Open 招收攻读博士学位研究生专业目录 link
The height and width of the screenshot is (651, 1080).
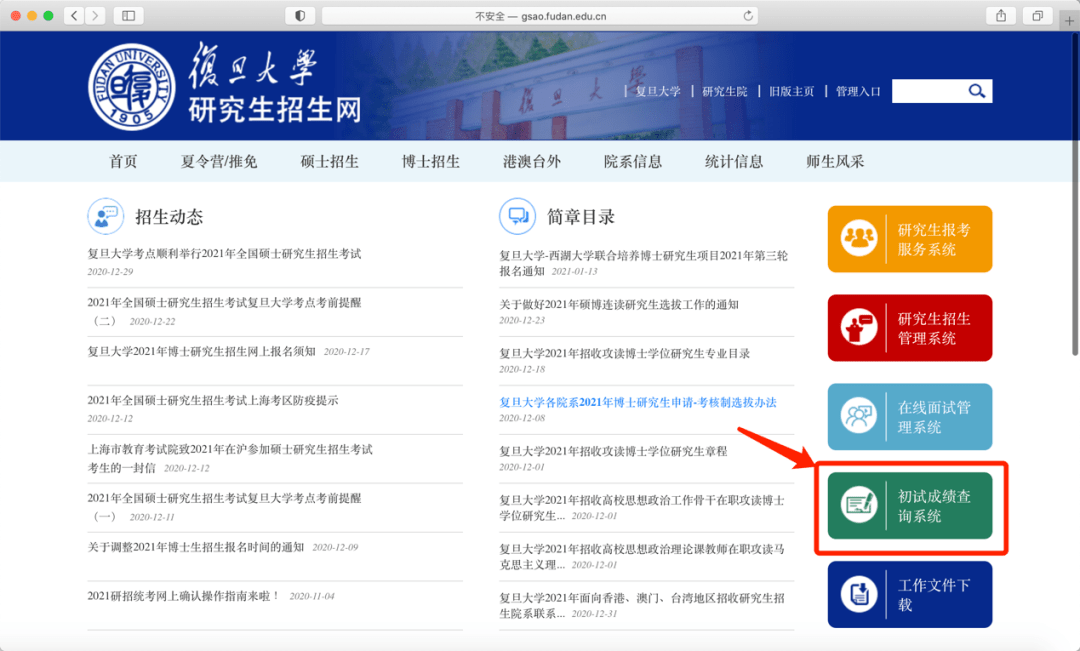click(624, 353)
